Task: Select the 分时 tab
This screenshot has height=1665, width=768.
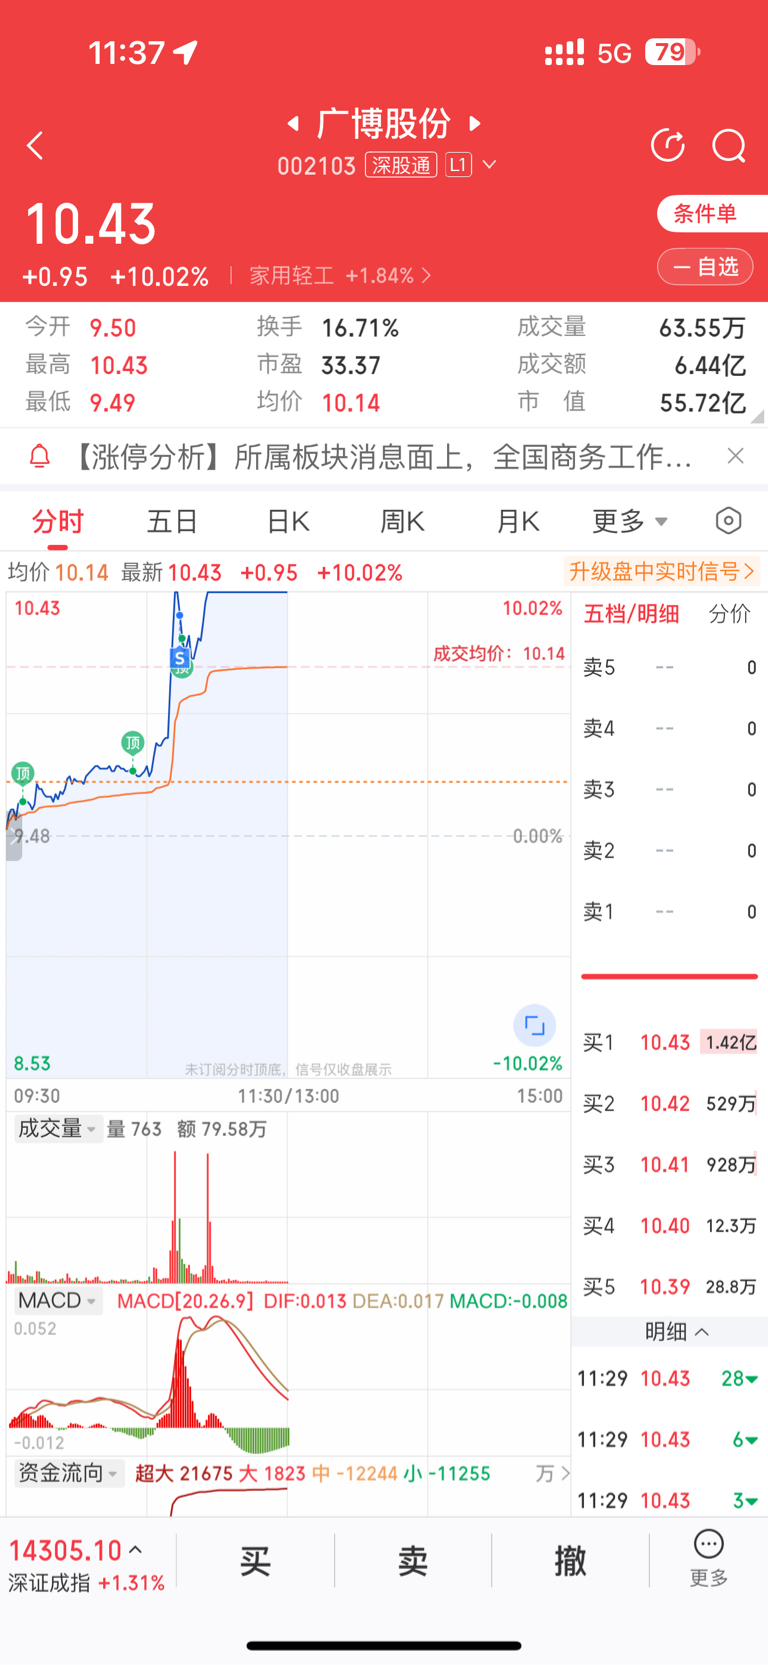Action: (x=58, y=521)
